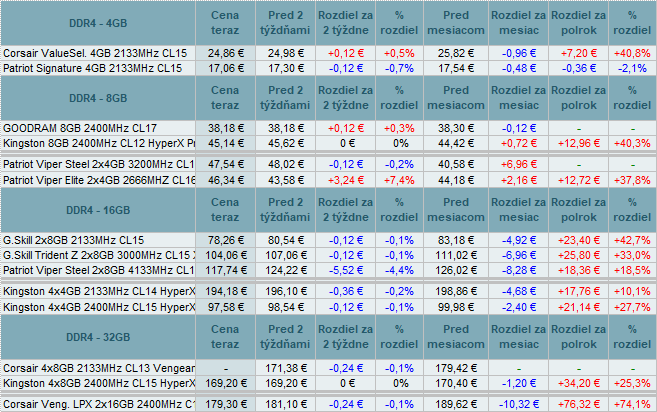Click Kingston 8GB 2400MHz CL12 HyperX row name
Image resolution: width=657 pixels, height=412 pixels.
coord(98,143)
